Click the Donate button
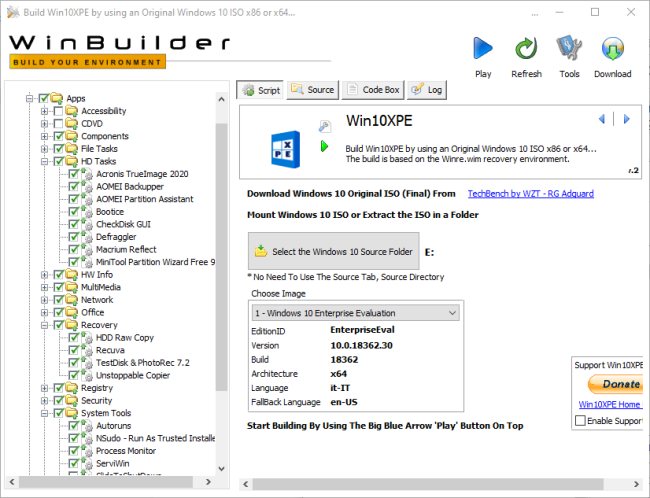Screen dimensions: 650x498 point(615,384)
